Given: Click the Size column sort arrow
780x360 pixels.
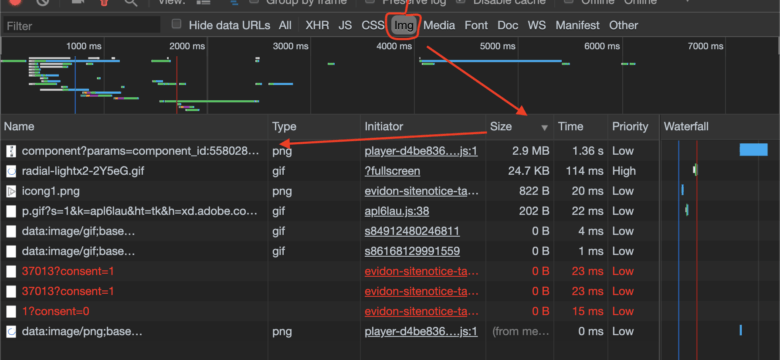Looking at the screenshot, I should (x=544, y=128).
